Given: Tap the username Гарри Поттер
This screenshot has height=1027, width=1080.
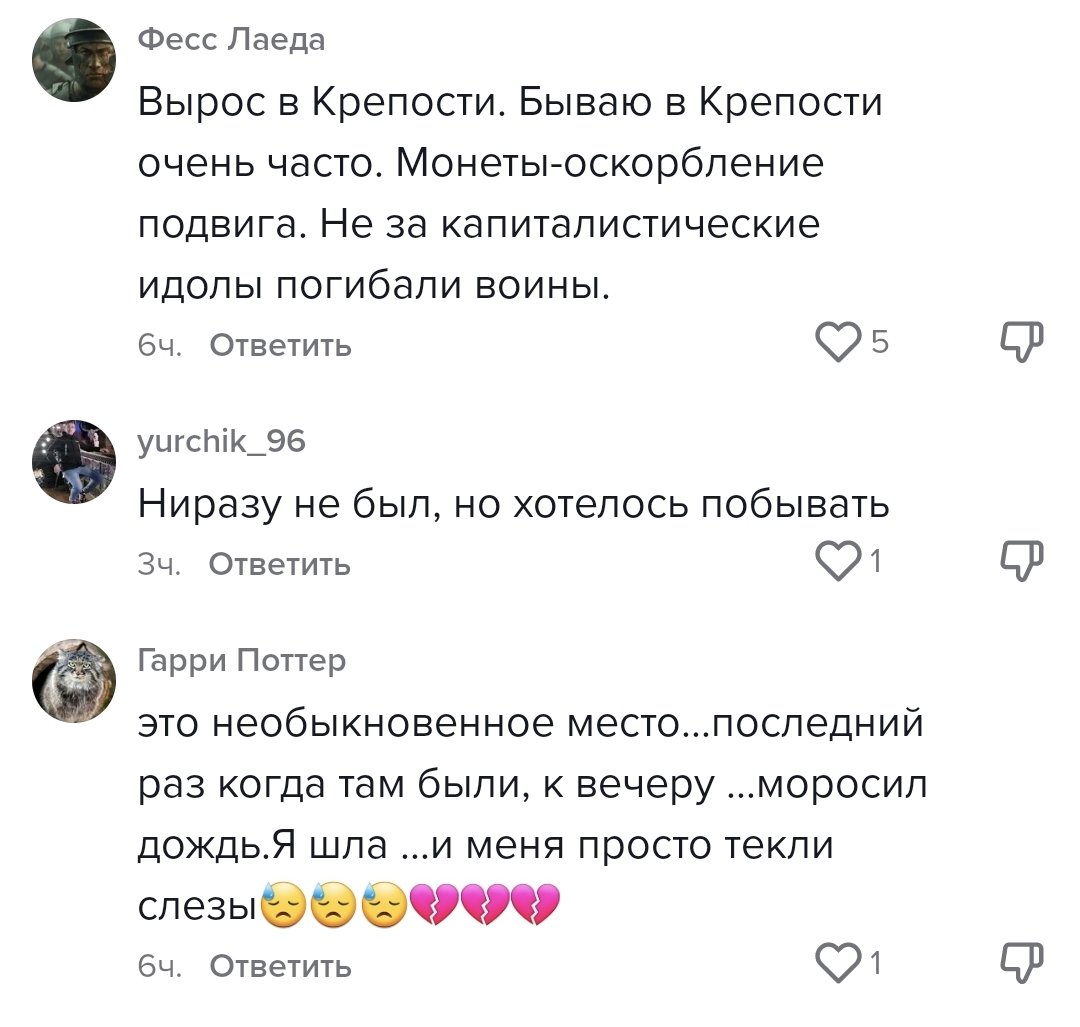Looking at the screenshot, I should (x=241, y=660).
